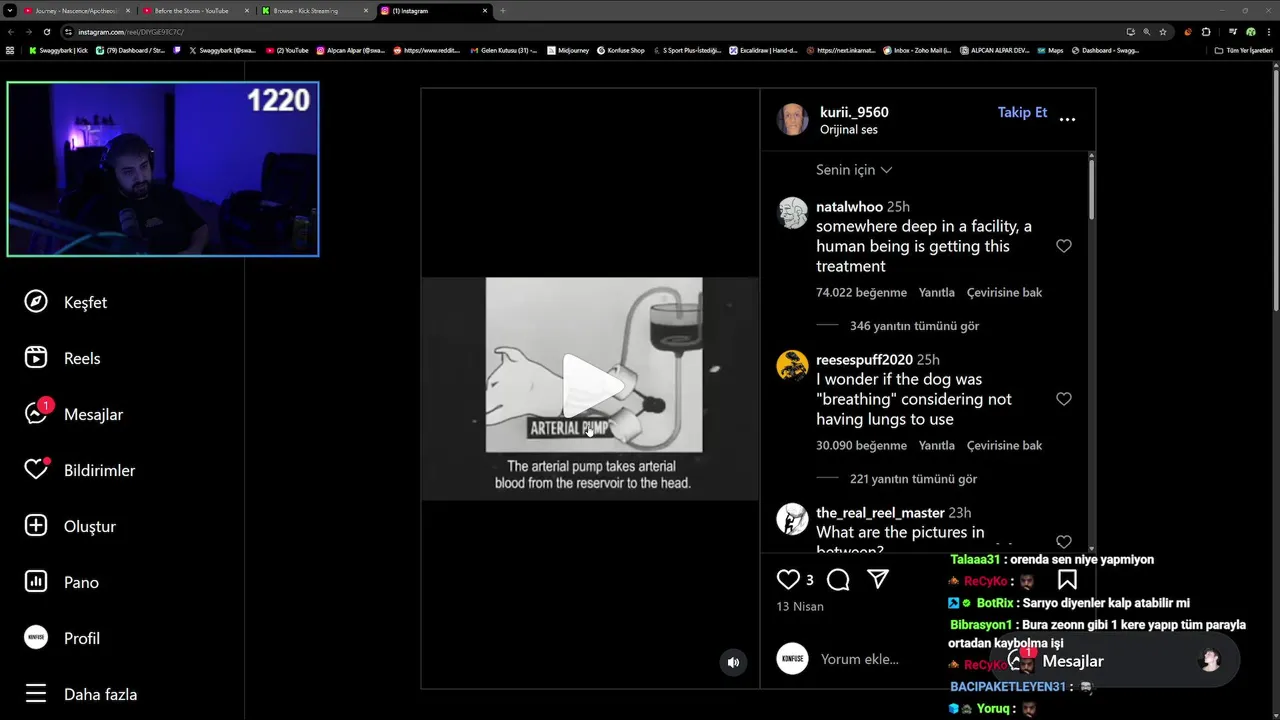Like the_real_reel_master's comment

click(1064, 542)
